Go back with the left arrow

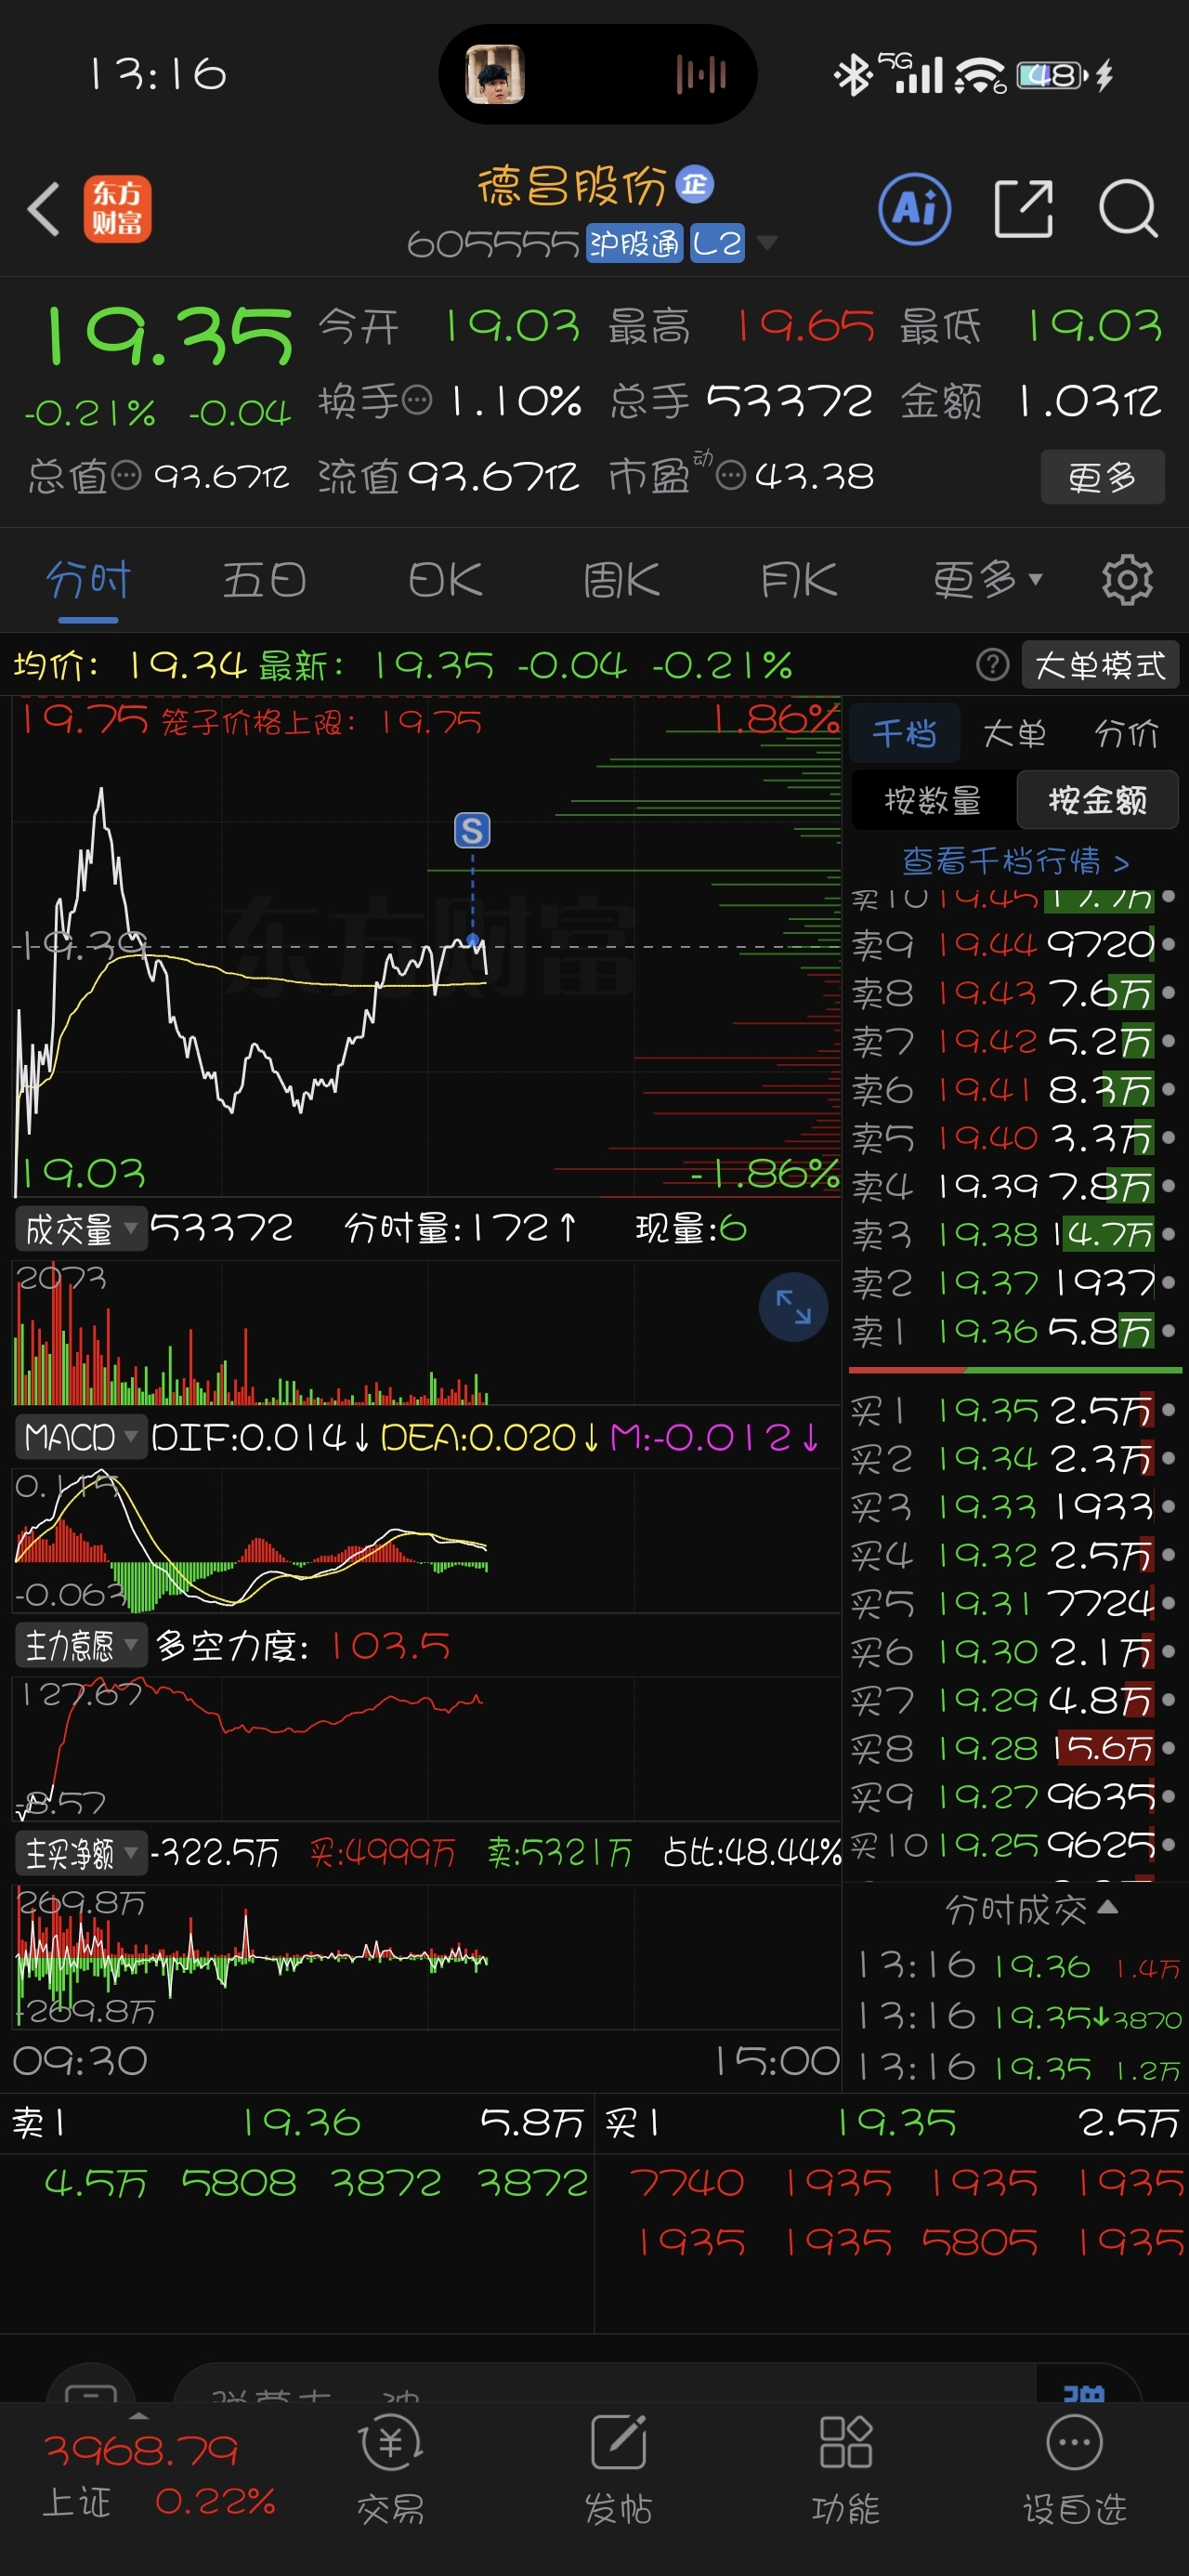click(x=44, y=209)
